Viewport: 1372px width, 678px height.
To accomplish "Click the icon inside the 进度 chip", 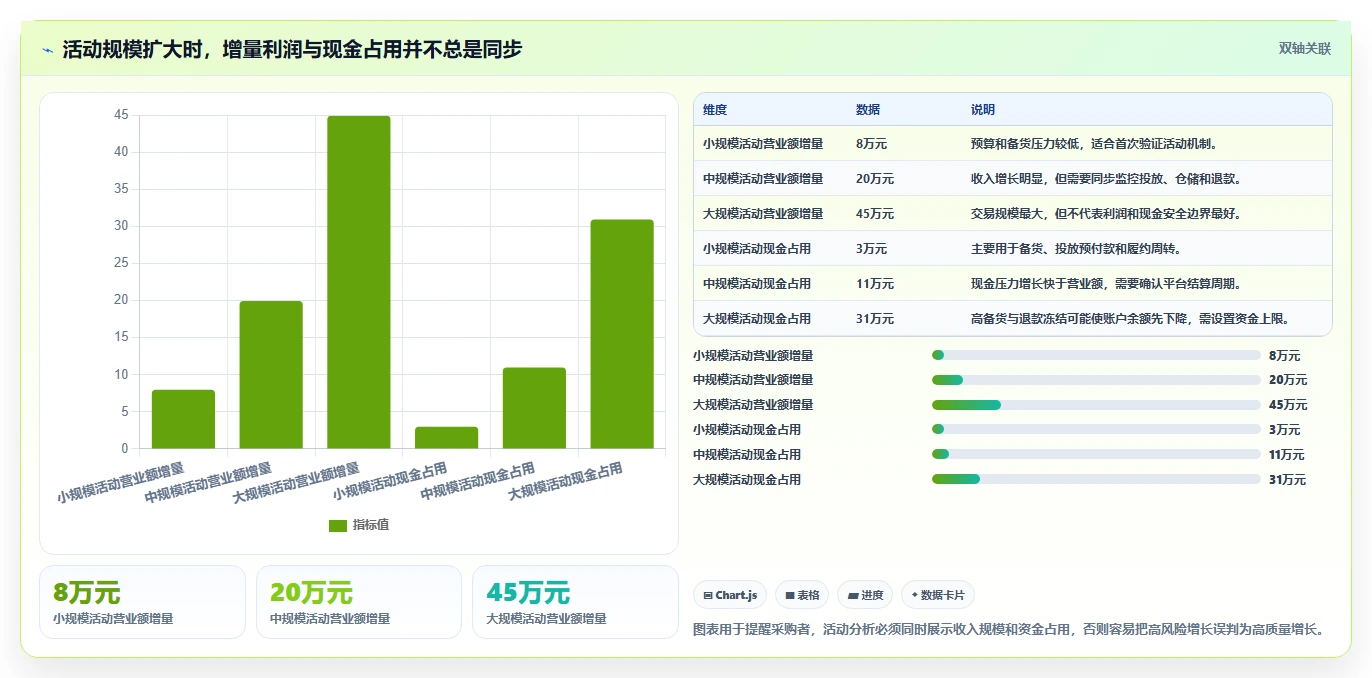I will 853,595.
